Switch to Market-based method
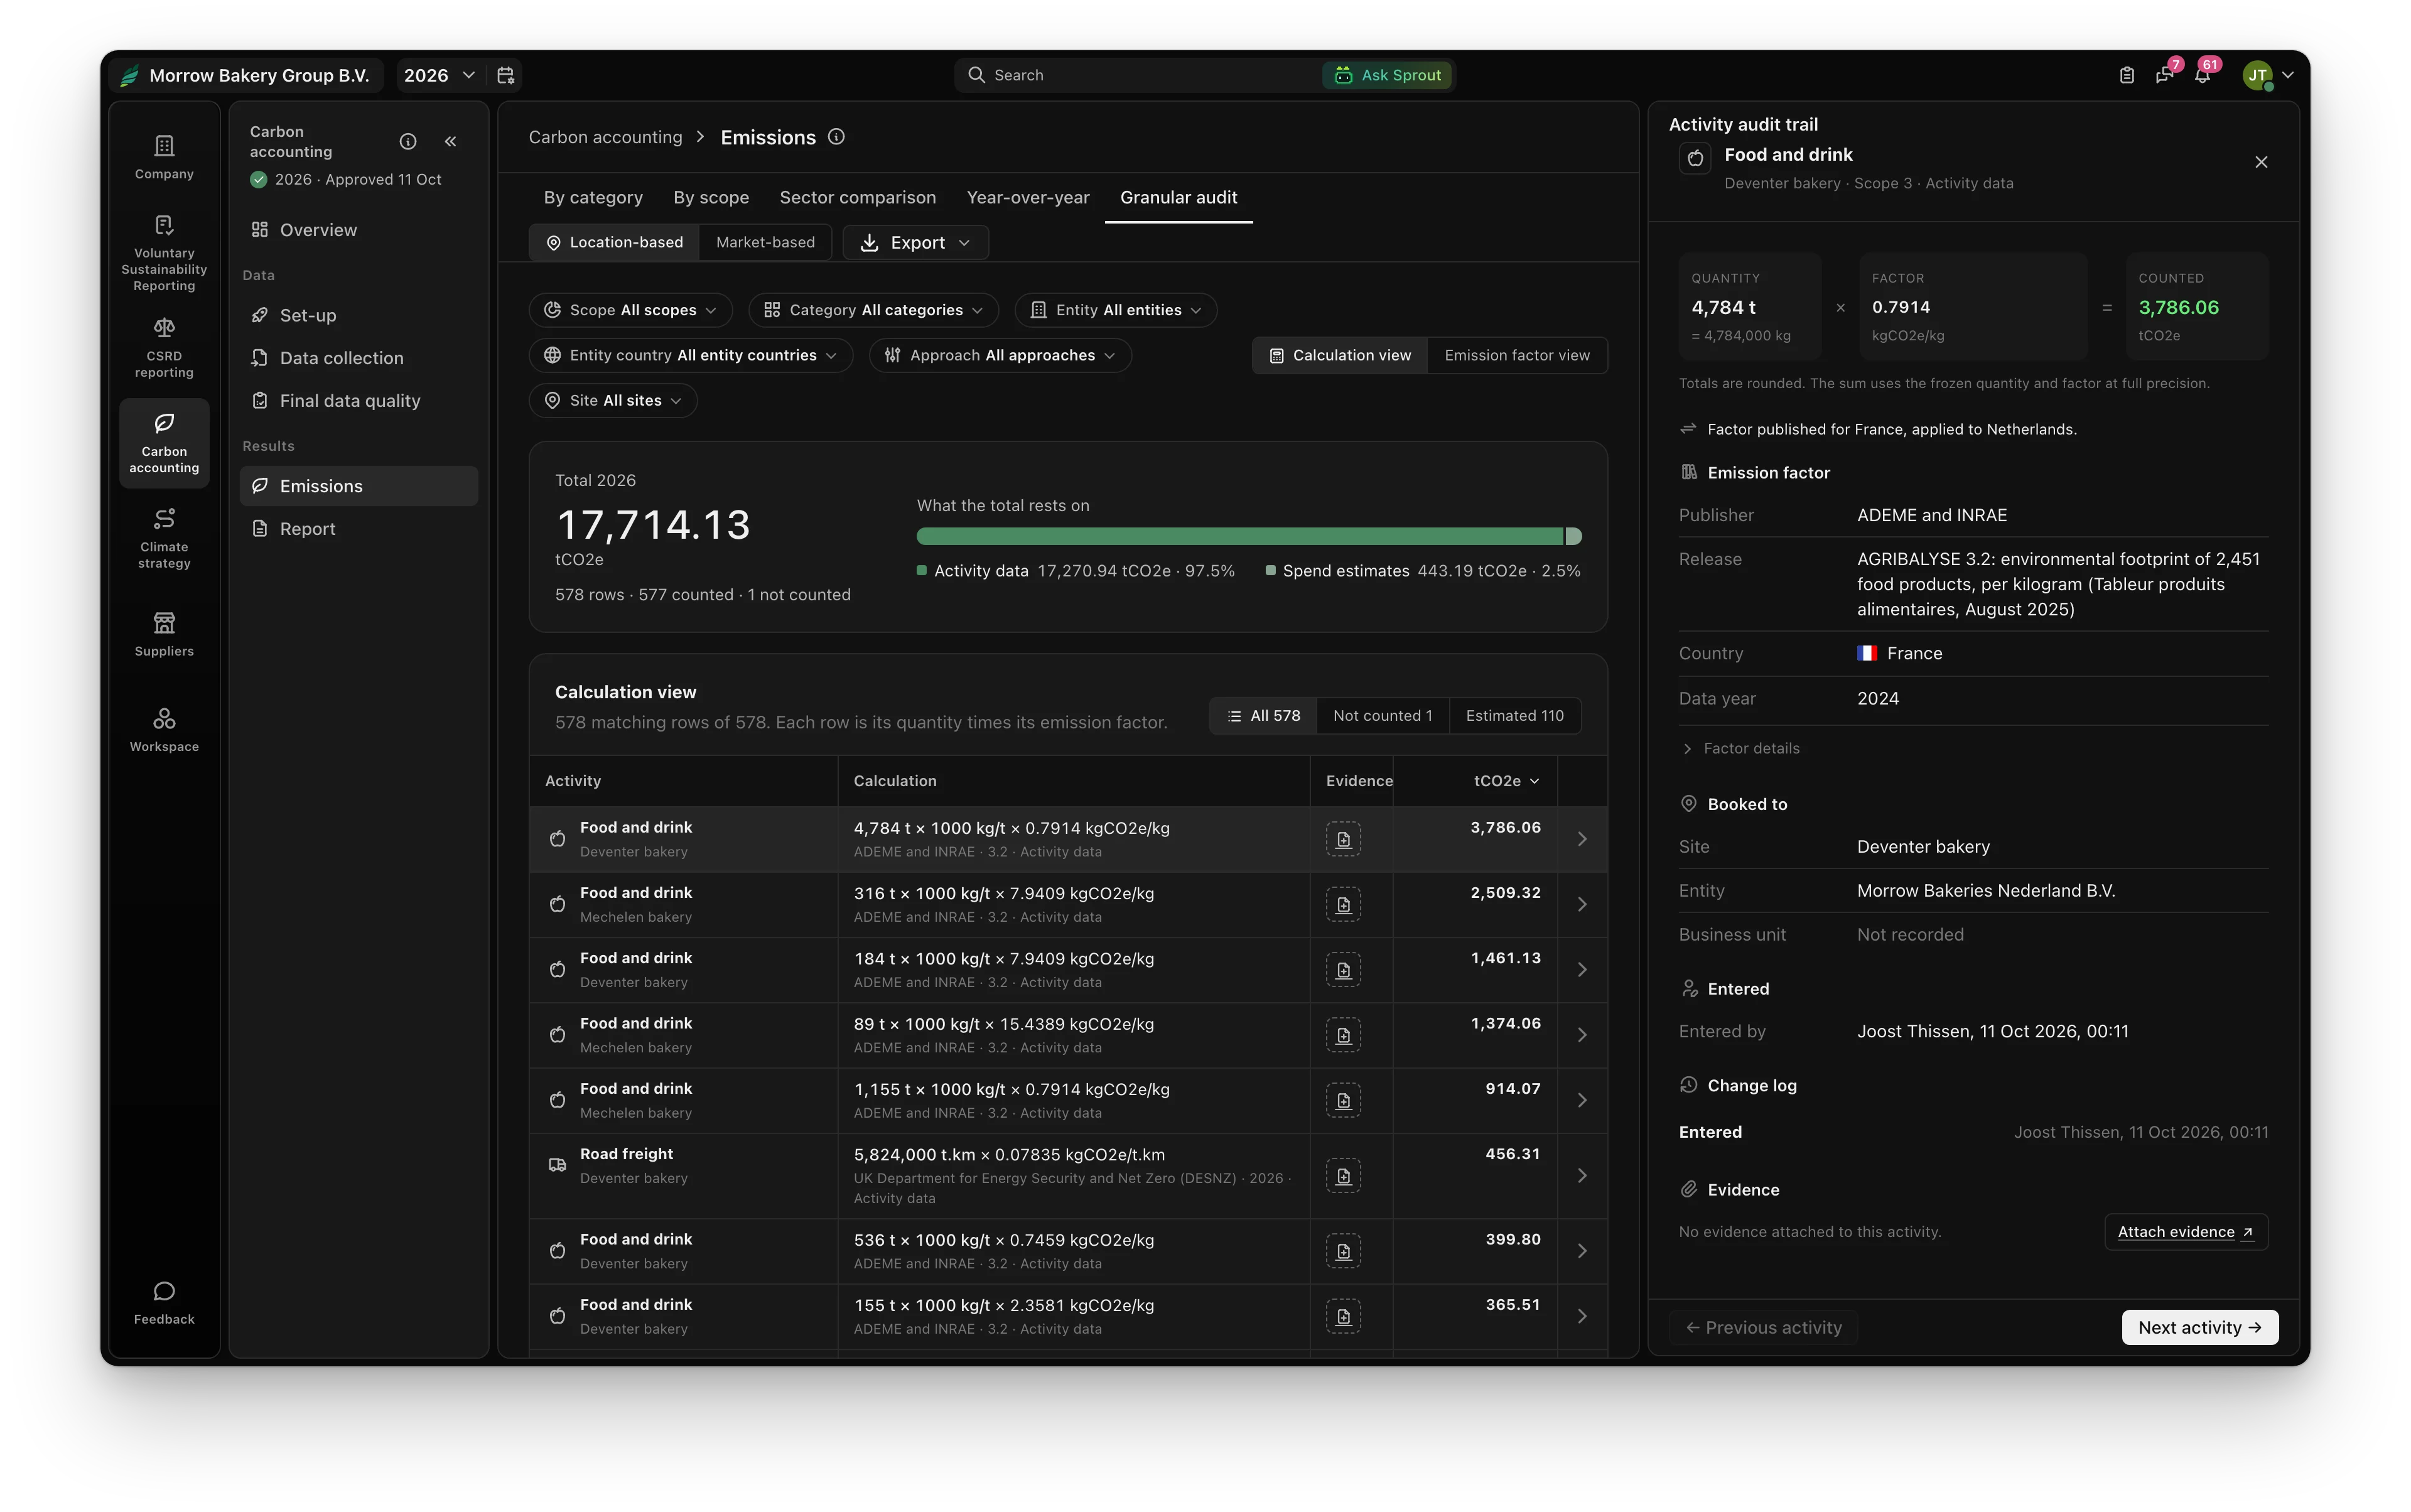 [765, 242]
